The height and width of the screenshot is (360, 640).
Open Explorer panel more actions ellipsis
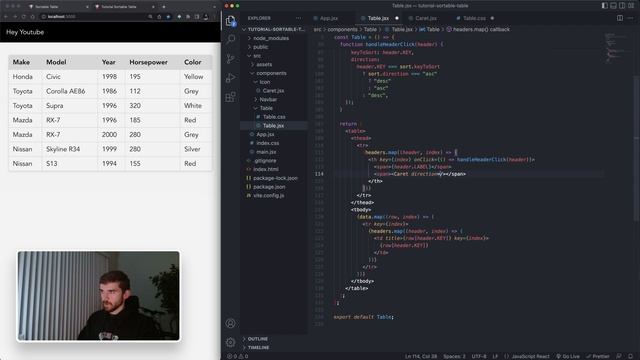pos(298,18)
